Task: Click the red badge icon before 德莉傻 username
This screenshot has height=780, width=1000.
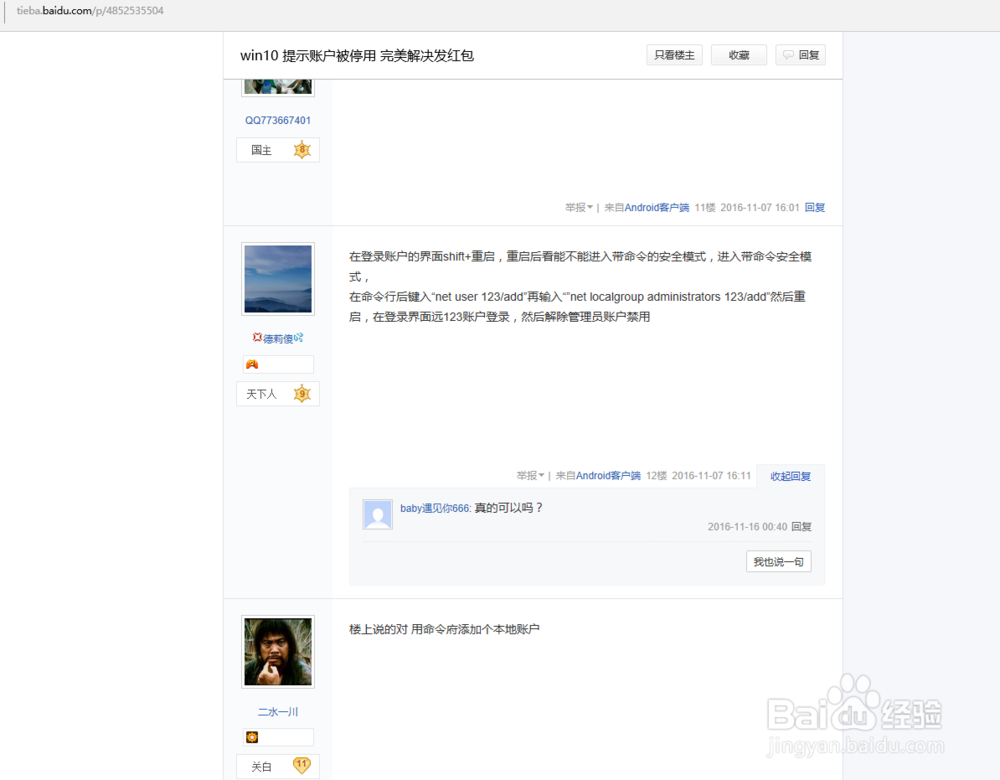Action: (x=258, y=338)
